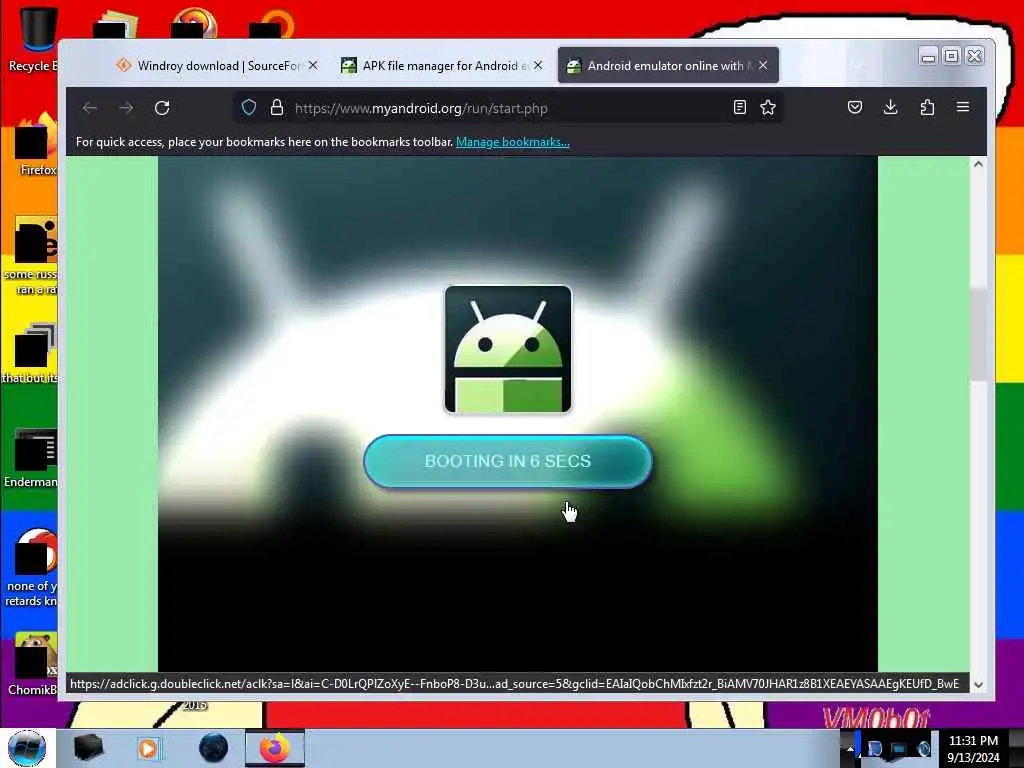Viewport: 1024px width, 768px height.
Task: Click the BOOTING IN 6 SECS button
Action: pyautogui.click(x=508, y=461)
